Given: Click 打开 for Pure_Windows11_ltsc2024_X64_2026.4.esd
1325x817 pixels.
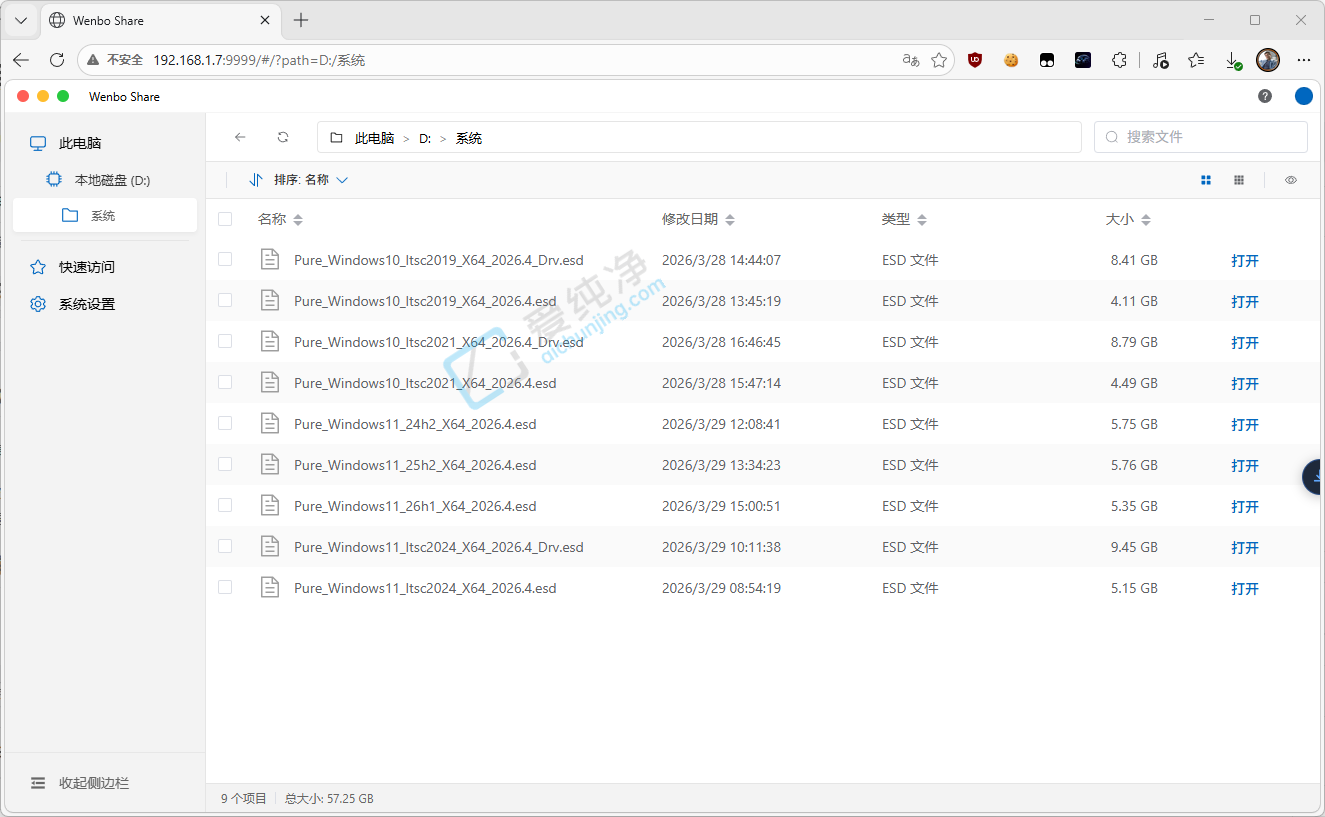Looking at the screenshot, I should point(1245,588).
